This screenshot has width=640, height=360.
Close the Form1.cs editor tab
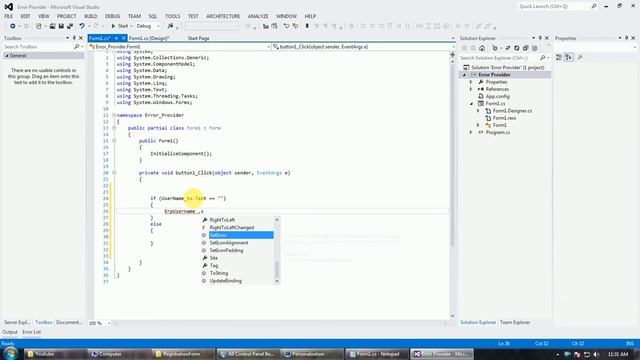[x=123, y=38]
